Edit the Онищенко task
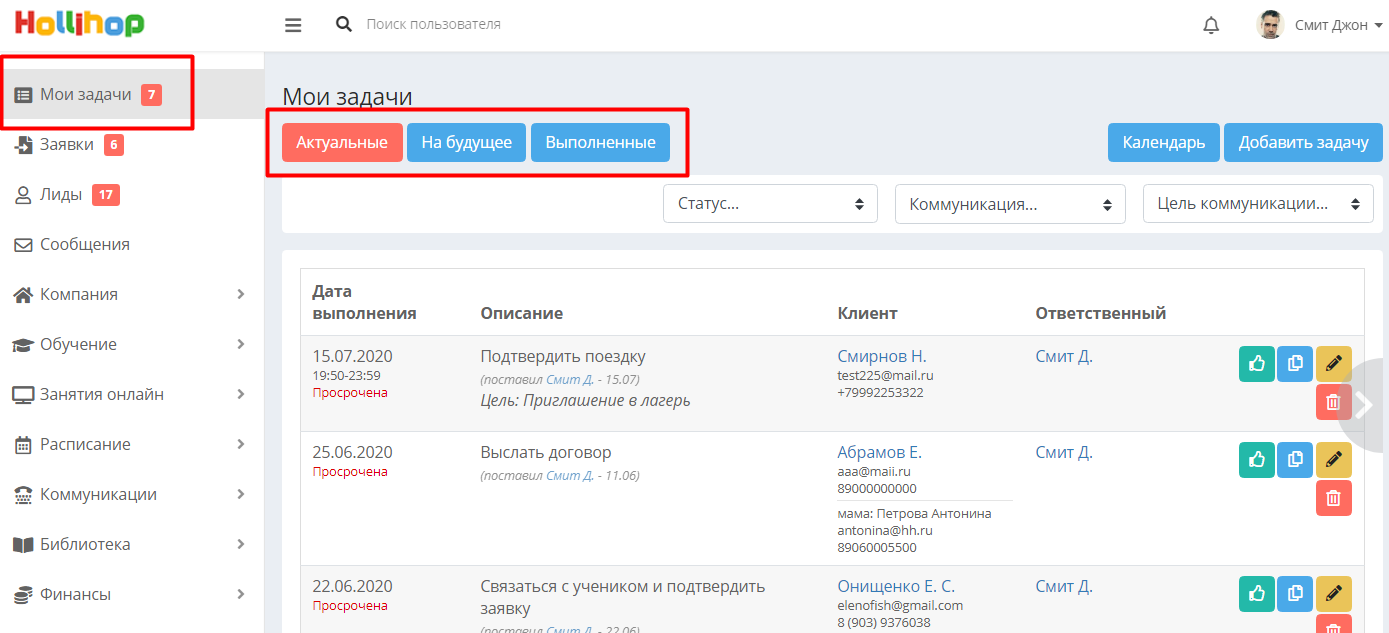Screen dimensions: 1389x633 click(x=1333, y=594)
